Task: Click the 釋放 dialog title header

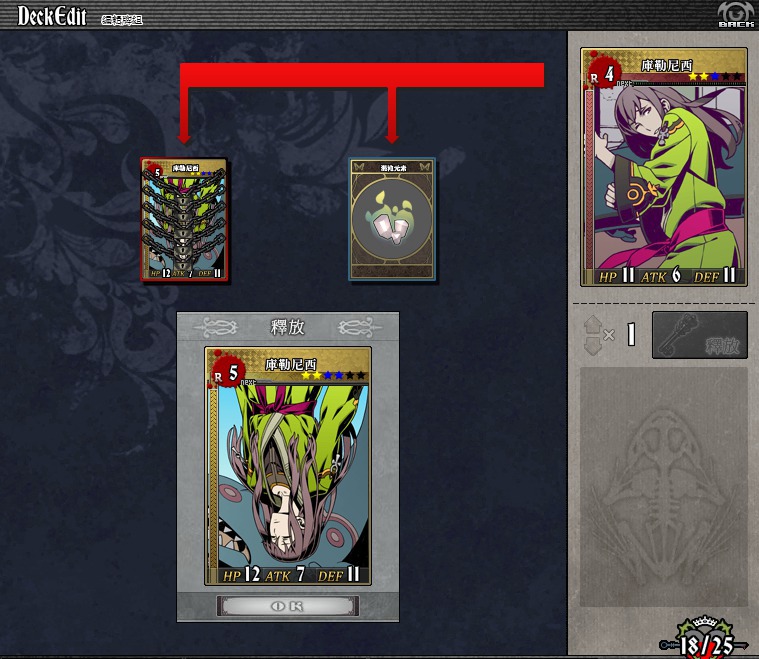Action: point(288,327)
